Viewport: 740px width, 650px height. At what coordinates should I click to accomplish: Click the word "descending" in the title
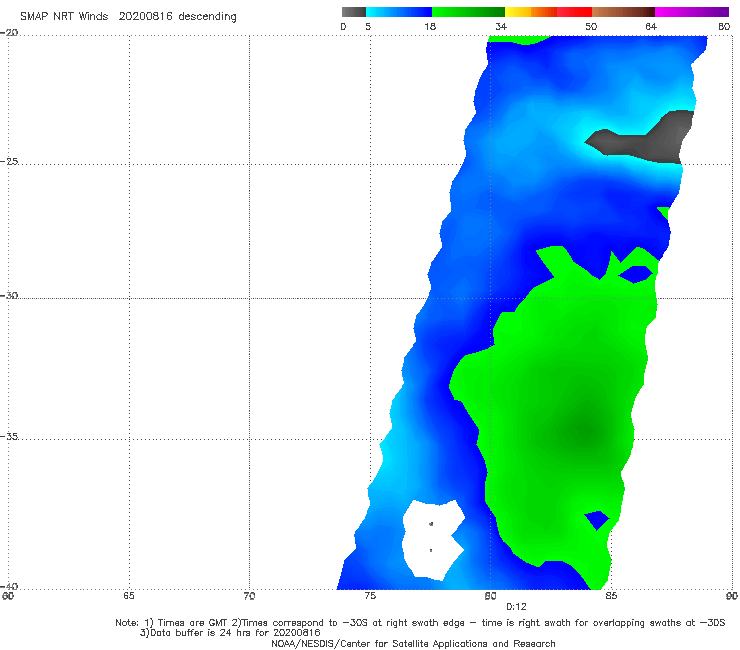[x=208, y=17]
